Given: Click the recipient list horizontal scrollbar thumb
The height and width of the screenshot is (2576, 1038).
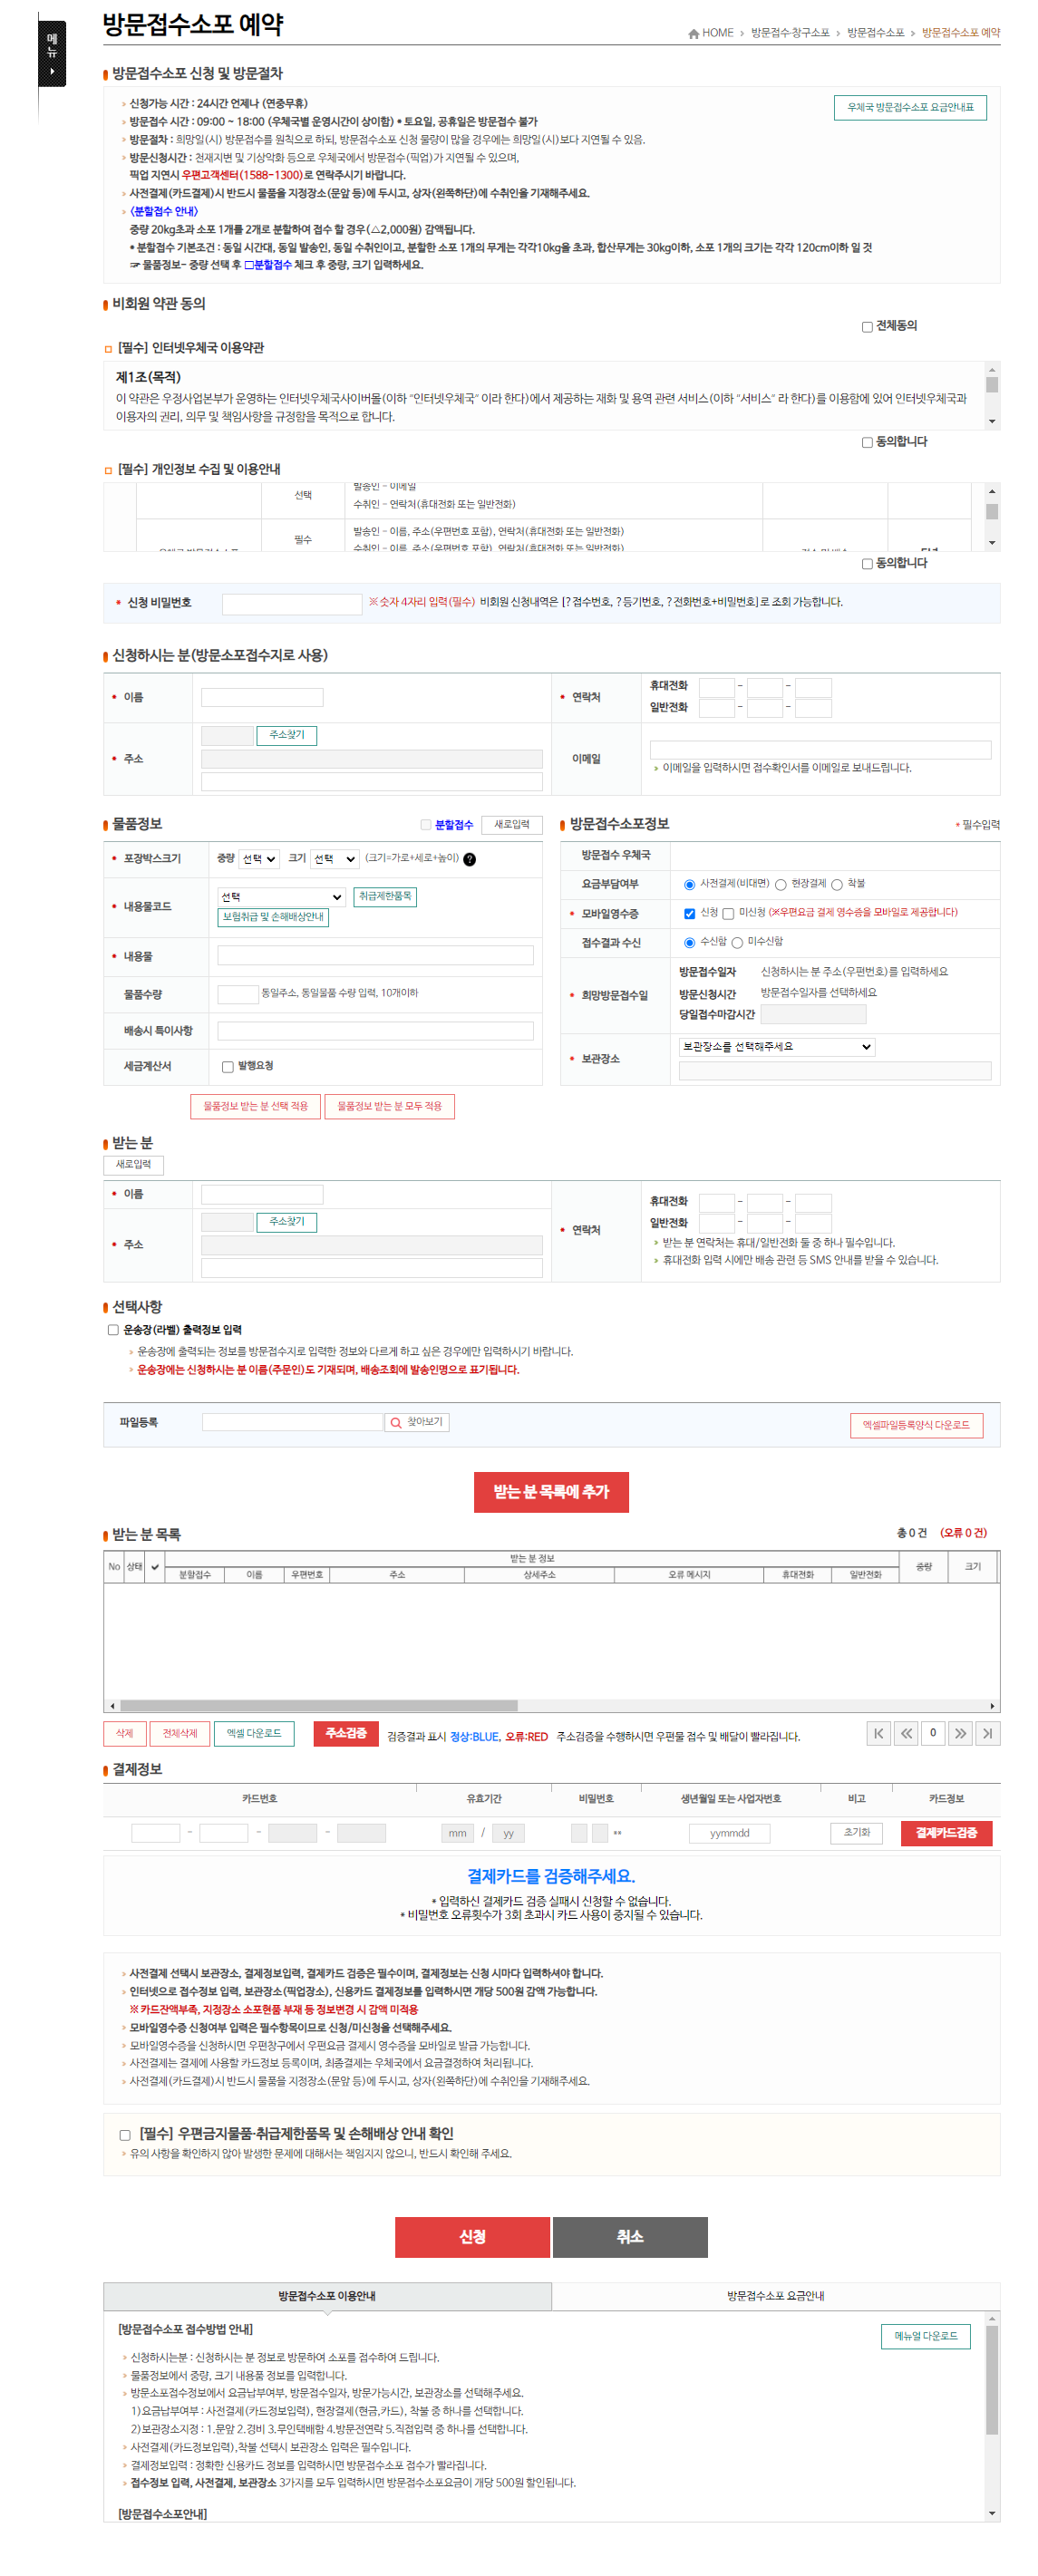Looking at the screenshot, I should (319, 1706).
